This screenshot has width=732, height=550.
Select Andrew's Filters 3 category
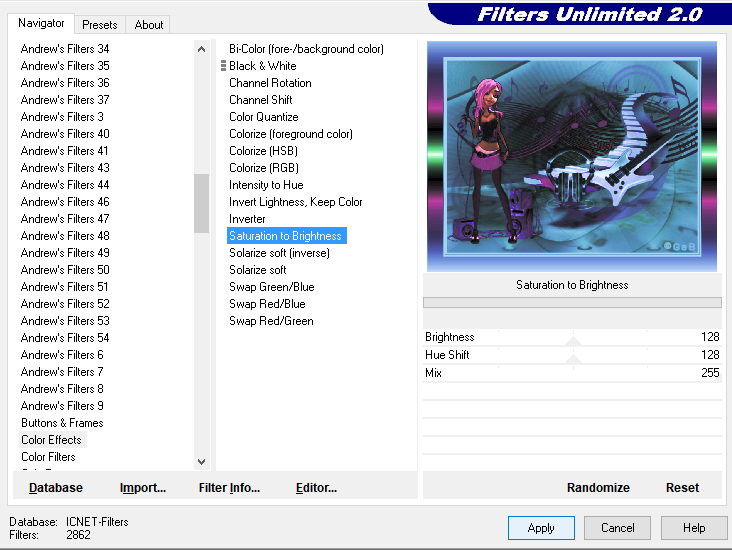[62, 117]
